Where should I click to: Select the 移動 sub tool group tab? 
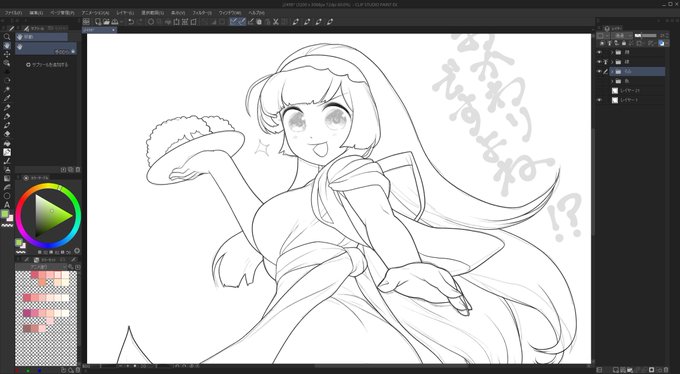[x=42, y=37]
